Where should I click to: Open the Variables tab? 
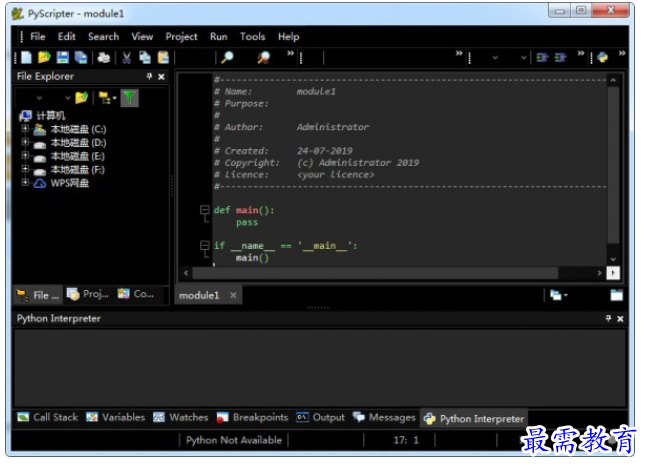click(116, 417)
